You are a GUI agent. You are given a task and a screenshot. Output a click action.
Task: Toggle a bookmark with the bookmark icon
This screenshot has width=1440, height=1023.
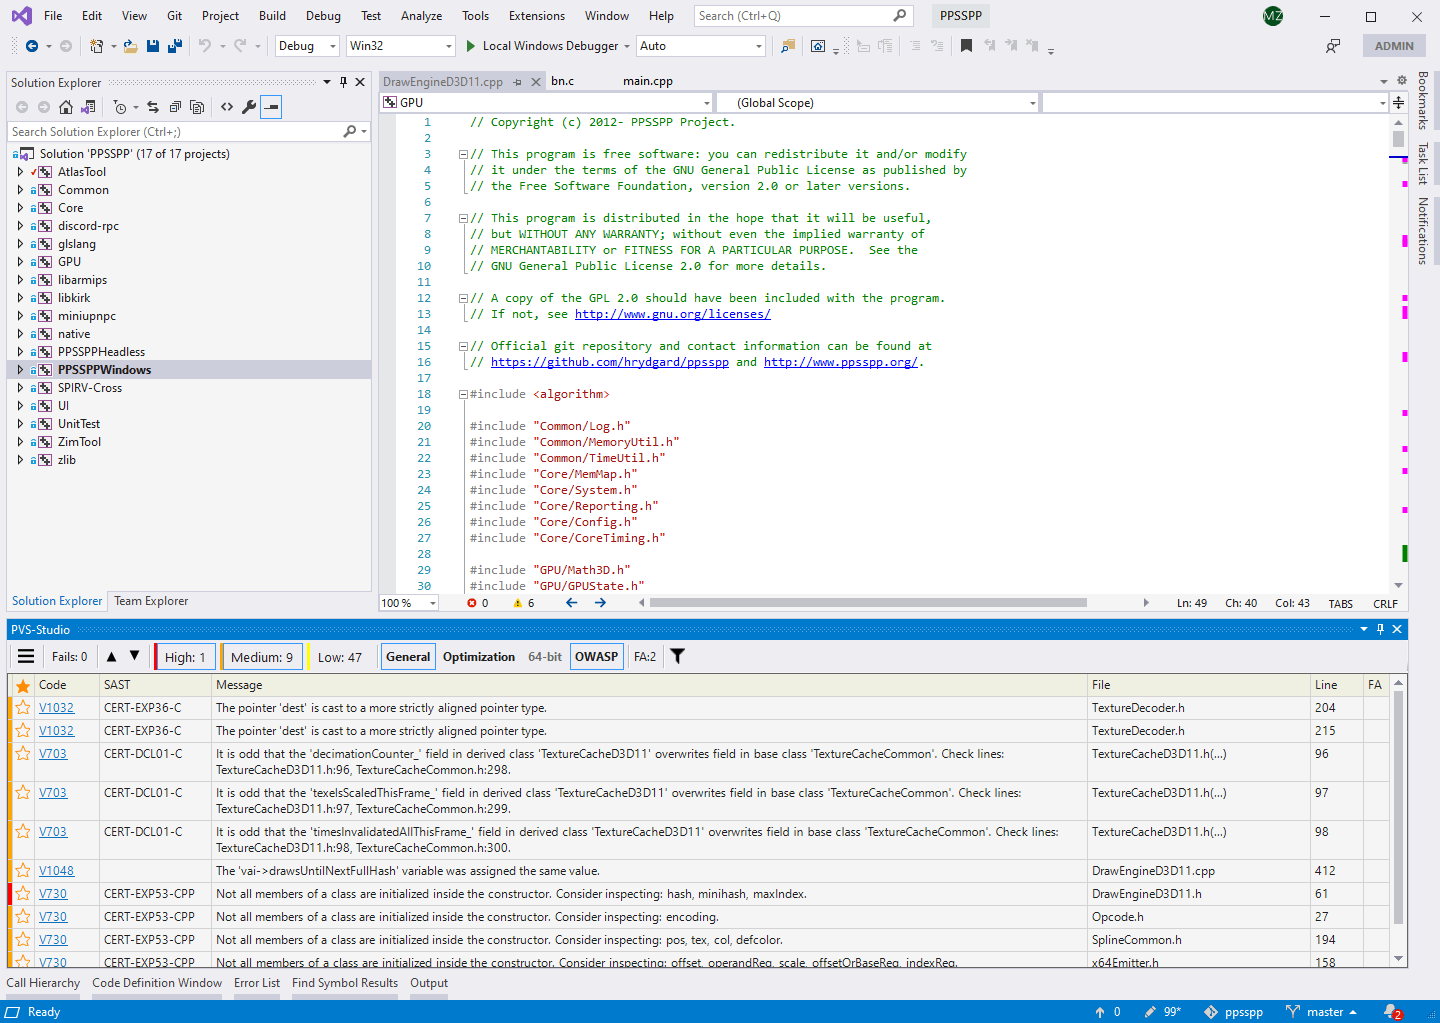click(966, 46)
